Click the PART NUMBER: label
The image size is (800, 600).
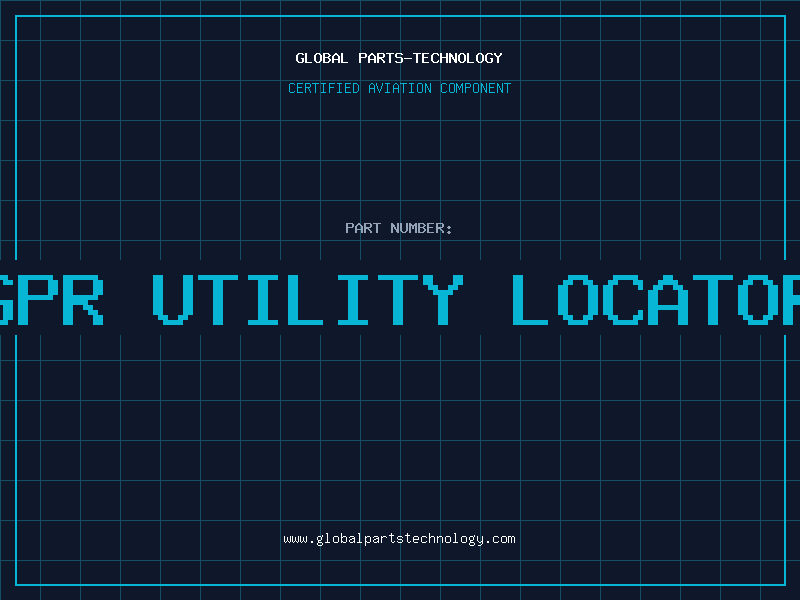[399, 228]
